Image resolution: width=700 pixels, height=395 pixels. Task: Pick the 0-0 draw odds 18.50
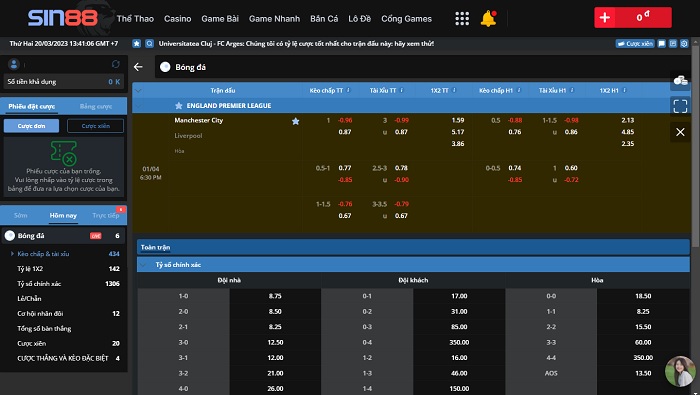643,296
